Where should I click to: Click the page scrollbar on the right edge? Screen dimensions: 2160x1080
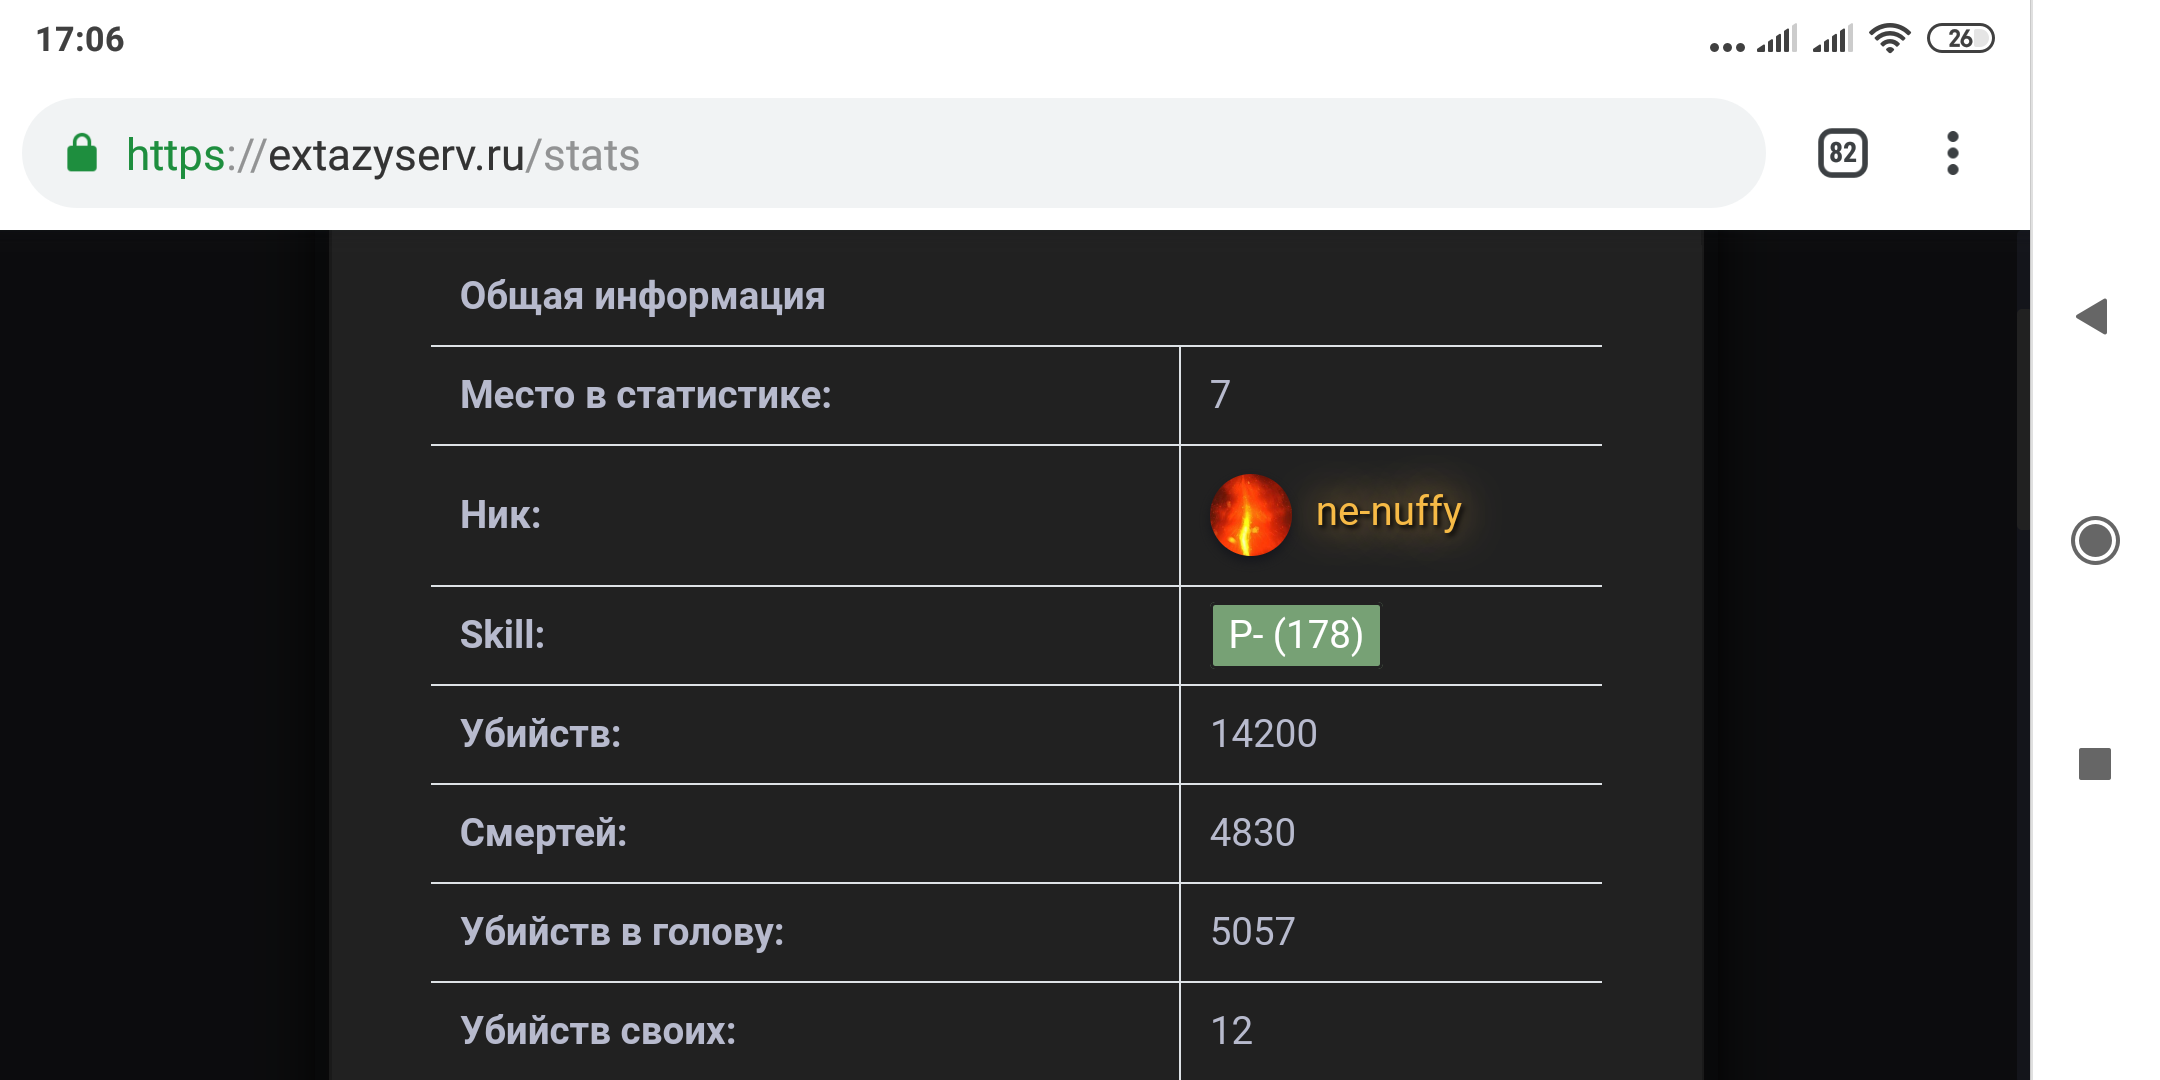(x=2022, y=420)
